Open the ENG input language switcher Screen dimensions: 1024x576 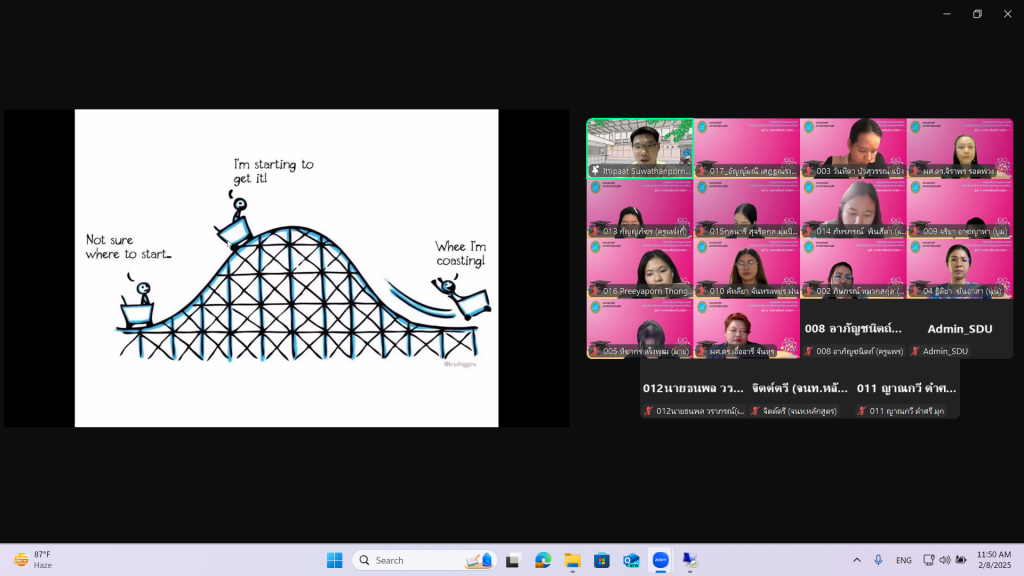(904, 560)
